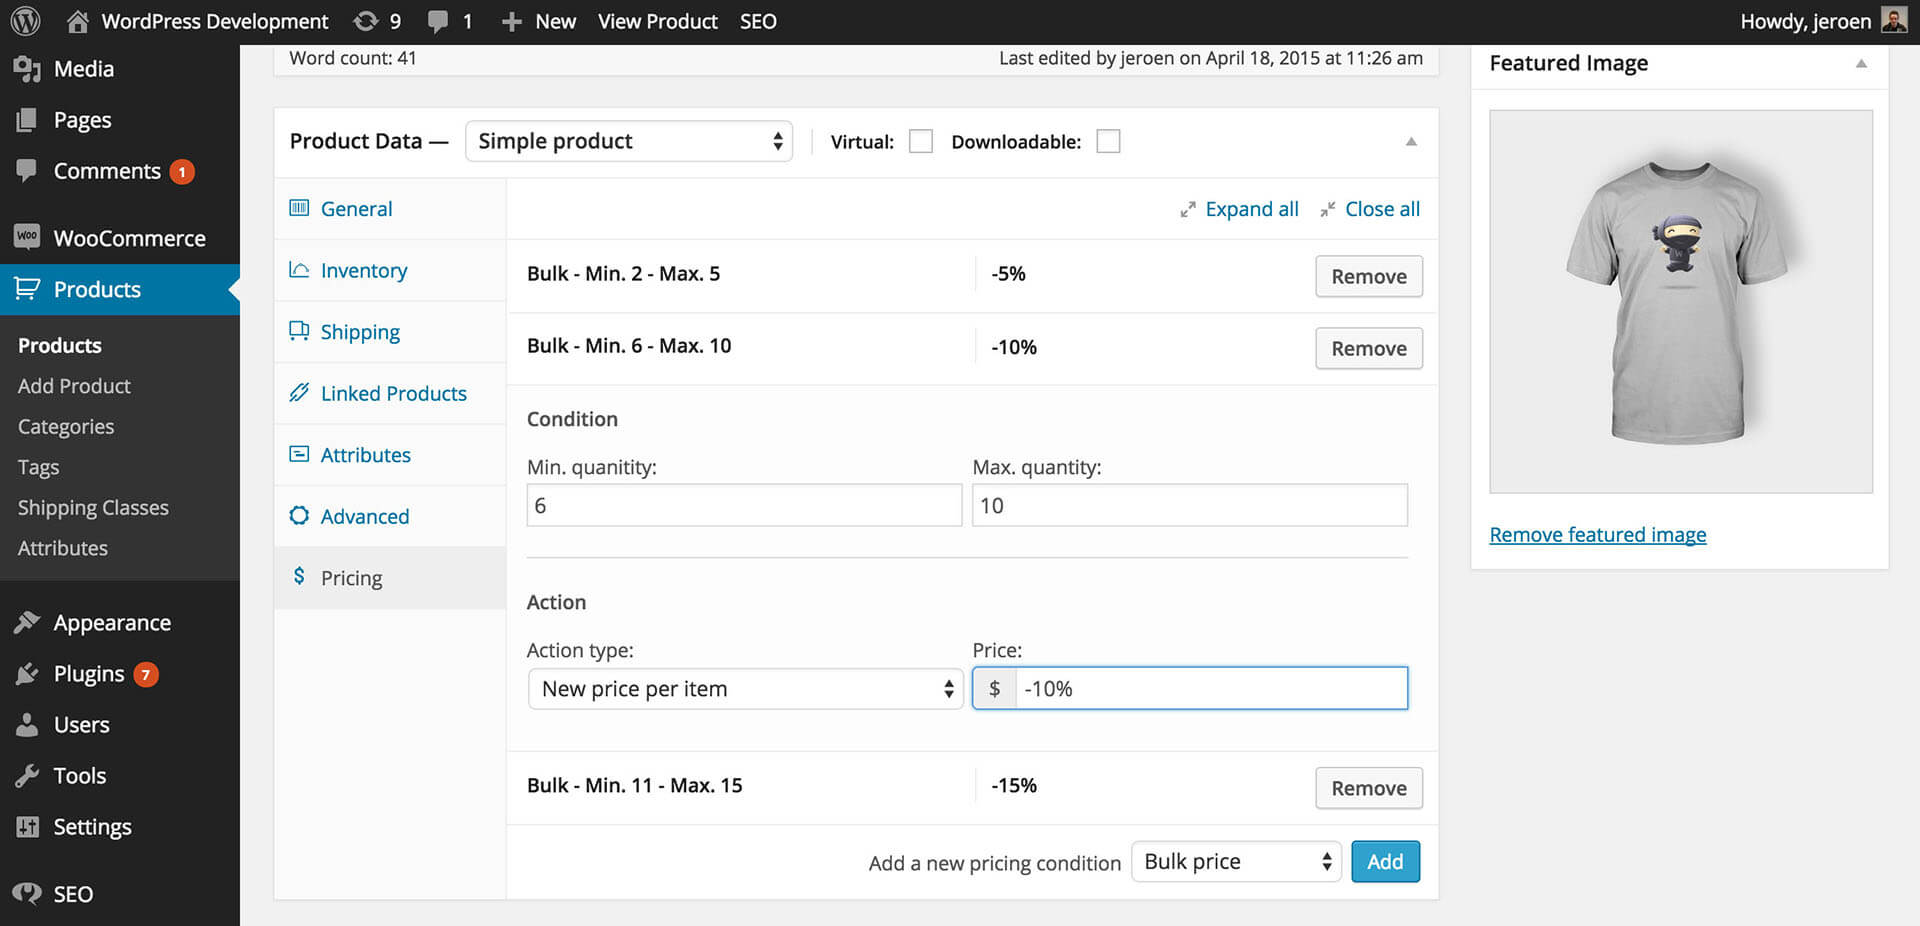Focus the Price input showing -10%
This screenshot has width=1920, height=926.
tap(1211, 689)
